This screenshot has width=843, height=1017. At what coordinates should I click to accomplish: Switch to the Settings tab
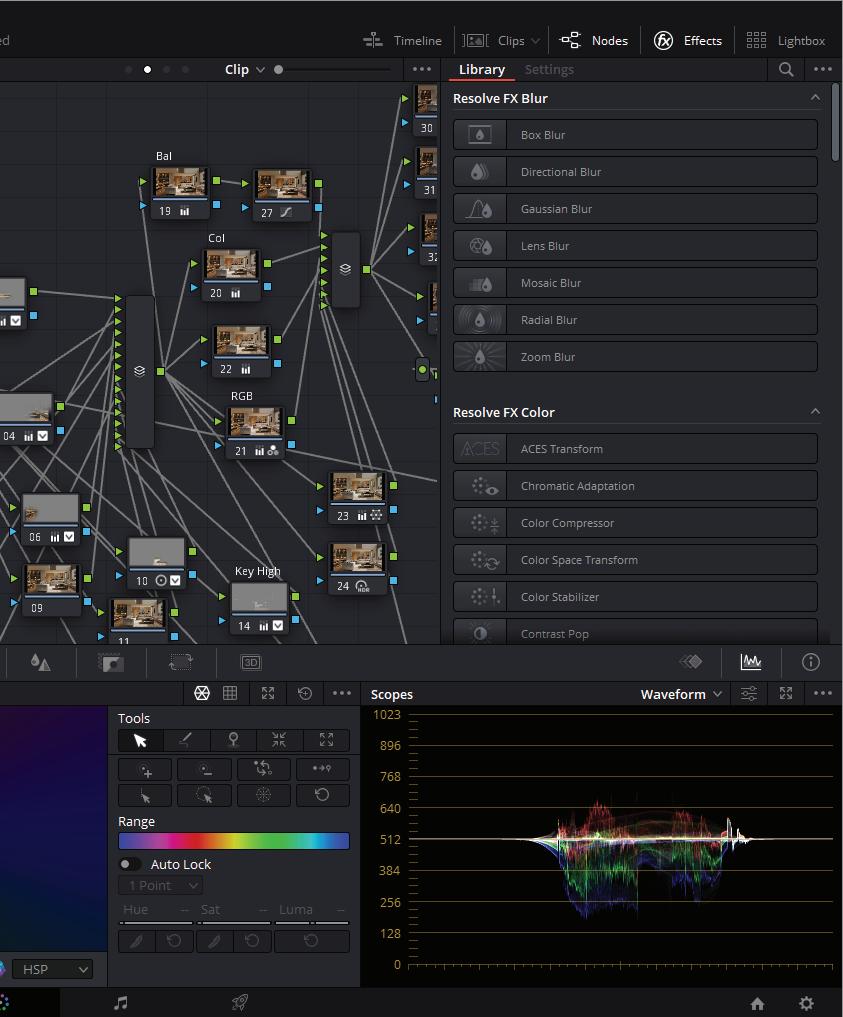pos(549,69)
